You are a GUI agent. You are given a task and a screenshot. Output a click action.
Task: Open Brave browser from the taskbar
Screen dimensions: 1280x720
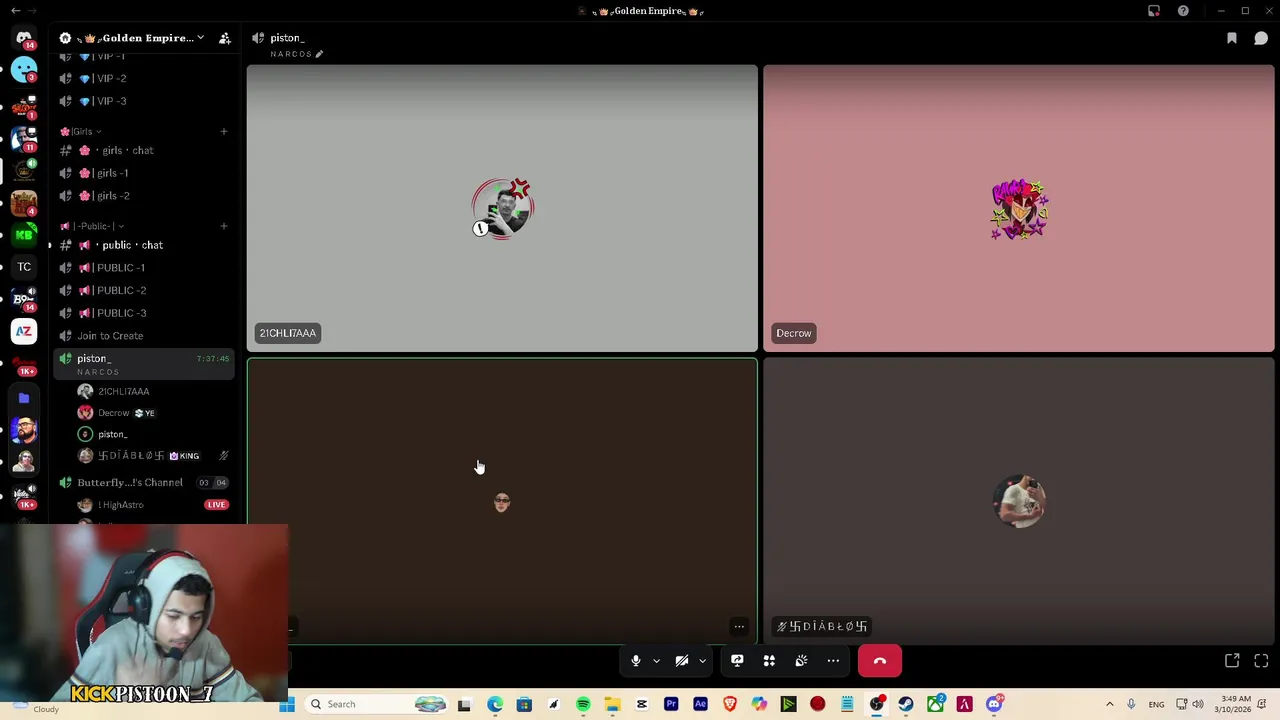point(730,704)
